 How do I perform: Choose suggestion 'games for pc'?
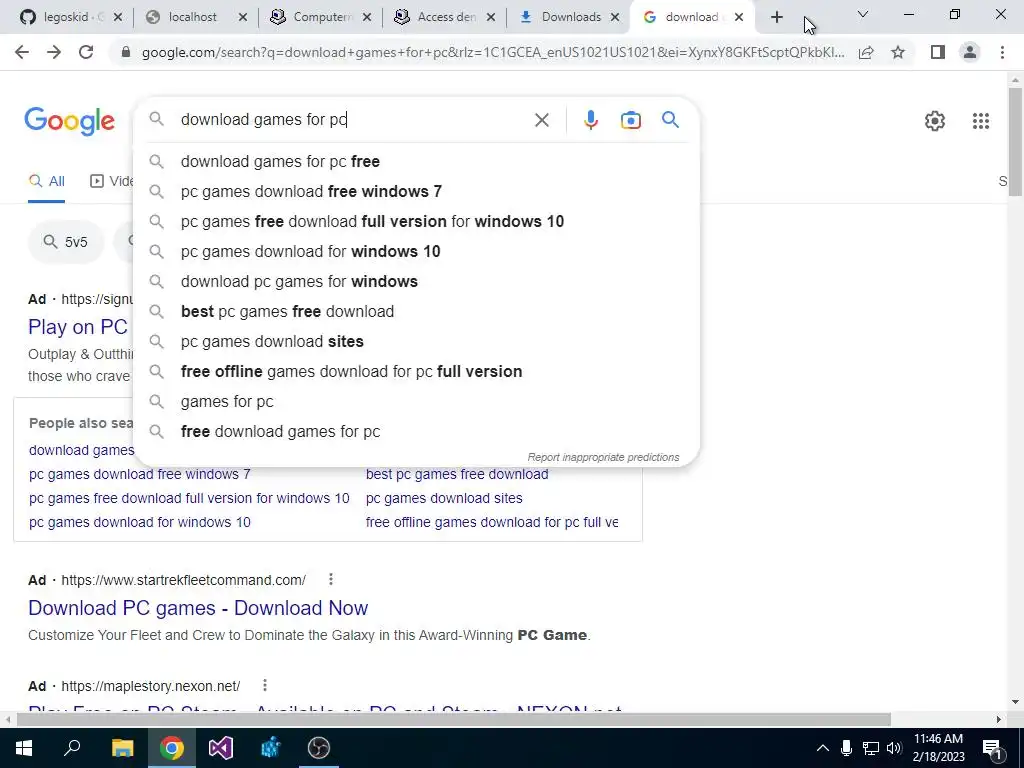click(416, 402)
